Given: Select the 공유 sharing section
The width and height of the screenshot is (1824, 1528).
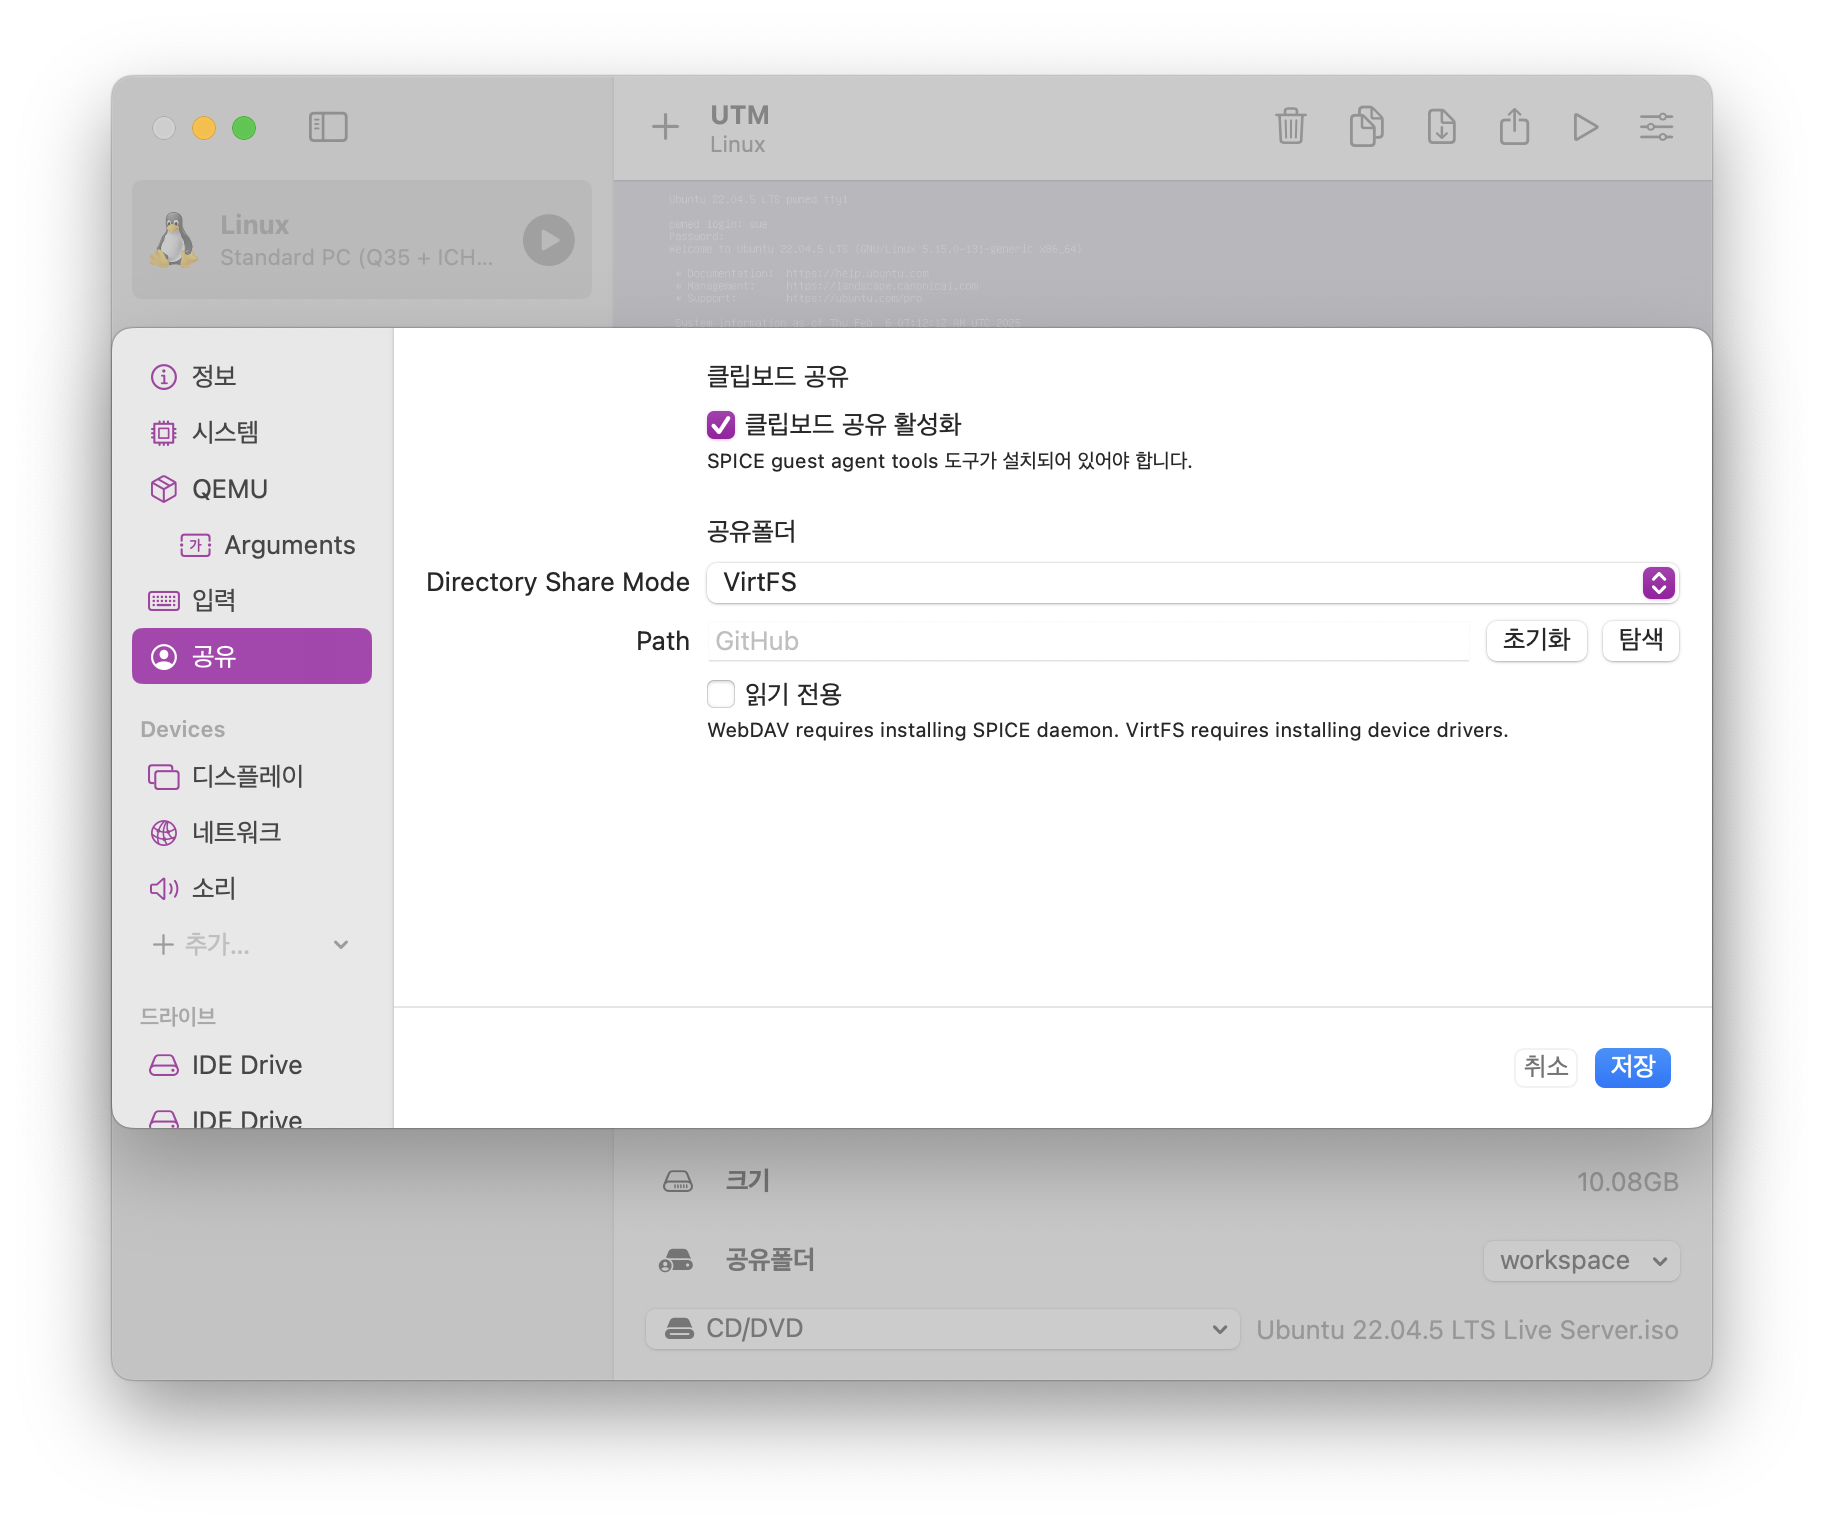Looking at the screenshot, I should point(252,656).
